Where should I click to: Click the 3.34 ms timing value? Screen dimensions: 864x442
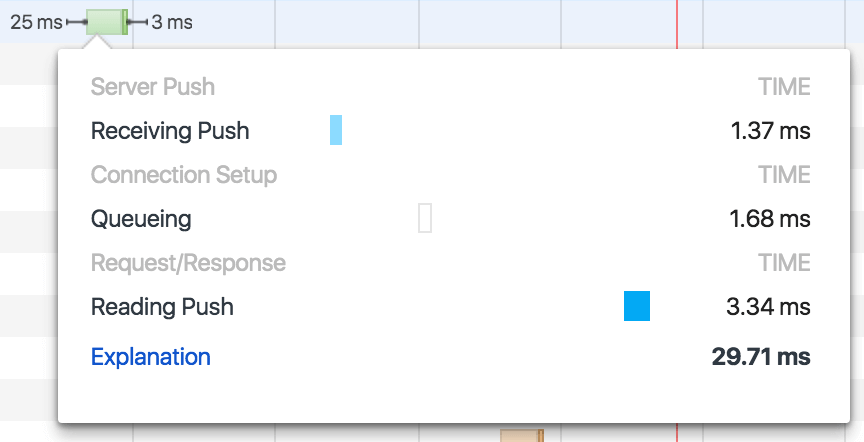[x=768, y=307]
